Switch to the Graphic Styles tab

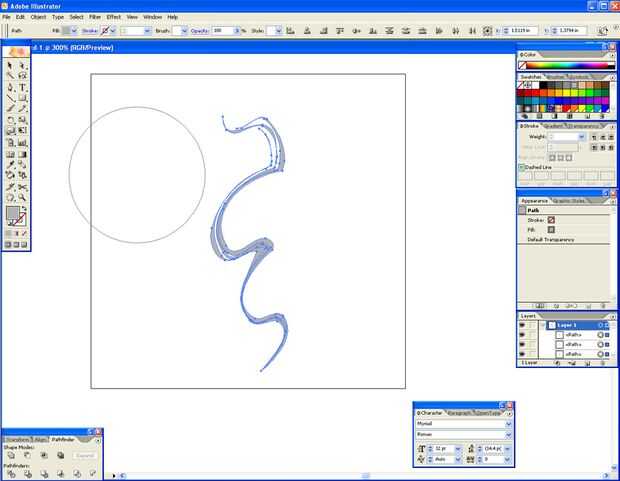click(x=569, y=201)
